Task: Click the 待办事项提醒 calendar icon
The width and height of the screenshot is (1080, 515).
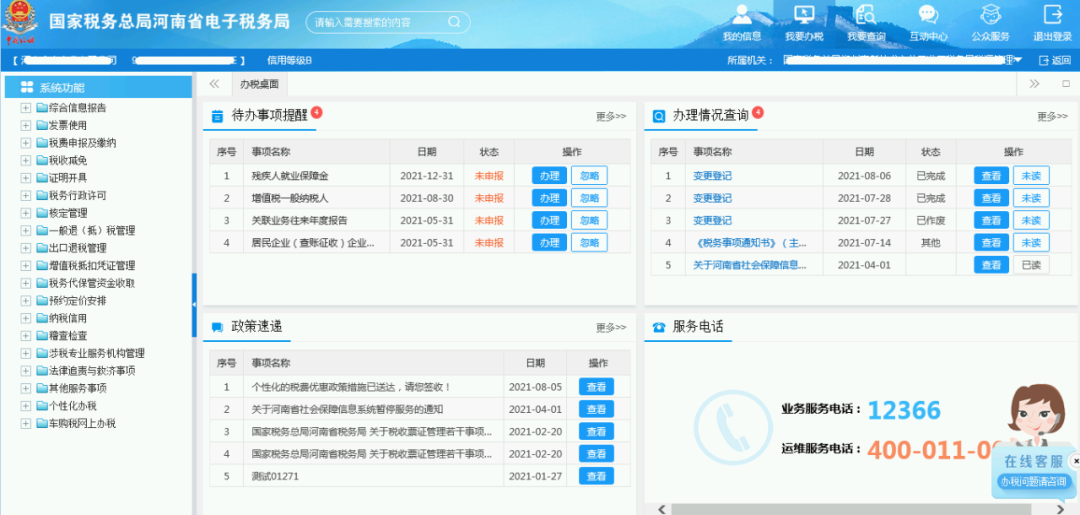Action: pyautogui.click(x=217, y=116)
